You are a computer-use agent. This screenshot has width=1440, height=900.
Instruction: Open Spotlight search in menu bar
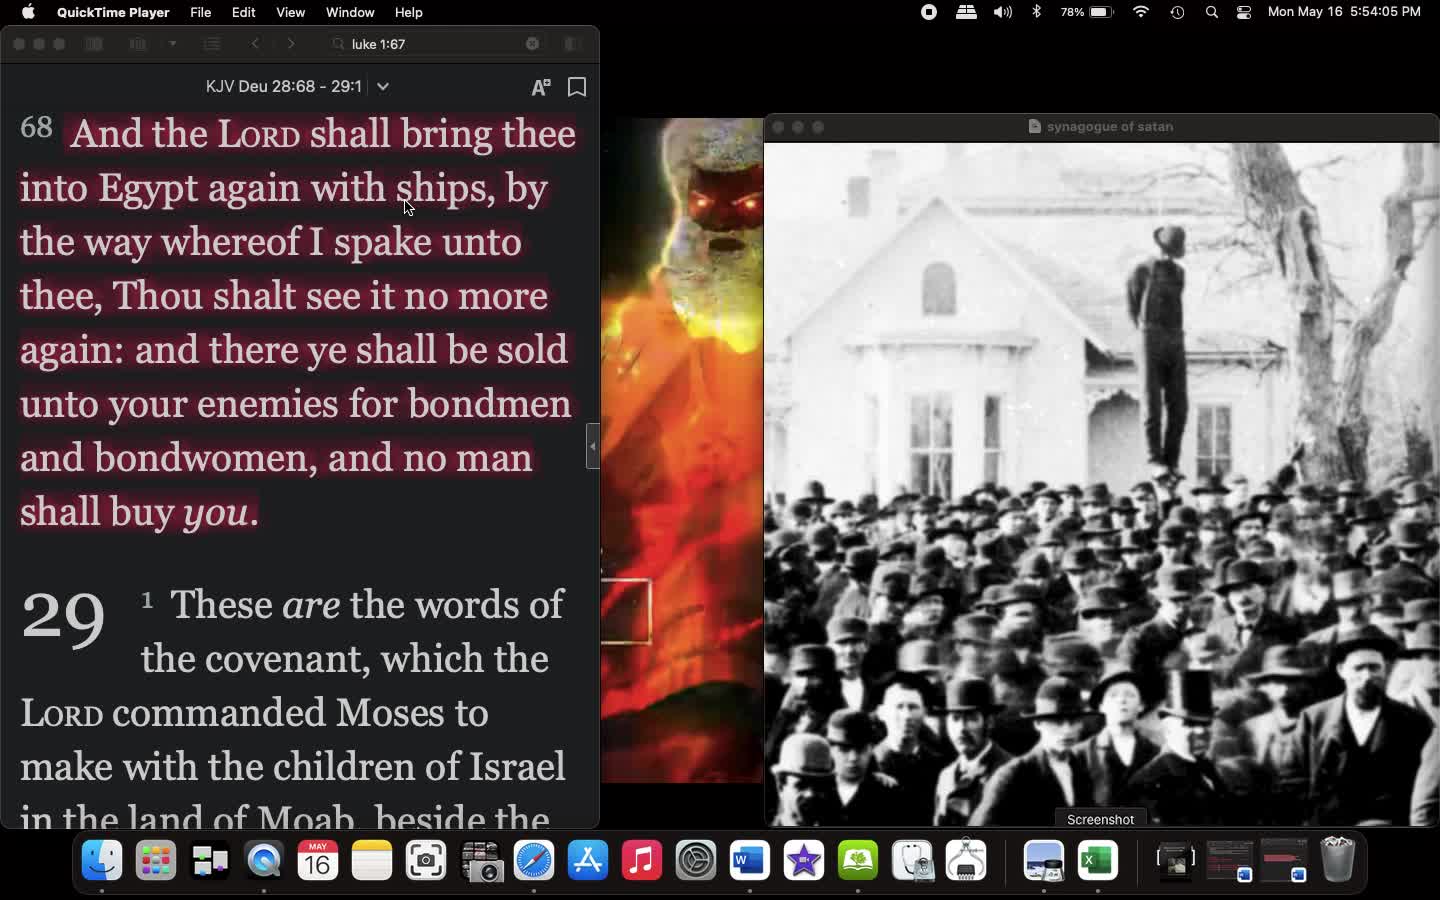tap(1212, 12)
